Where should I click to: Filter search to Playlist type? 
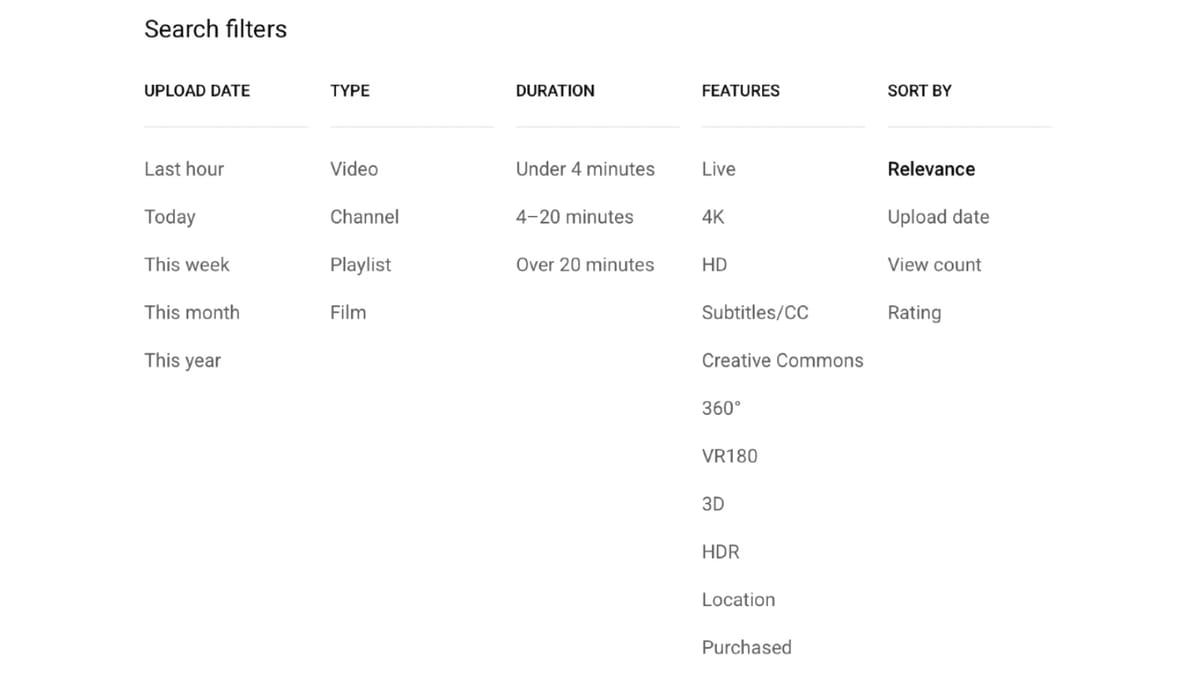[x=360, y=264]
